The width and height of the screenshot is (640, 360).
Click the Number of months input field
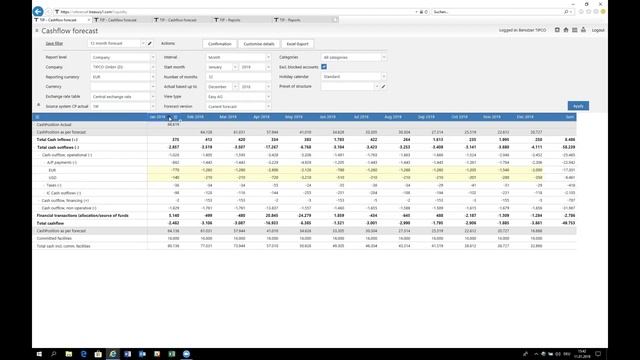click(238, 77)
